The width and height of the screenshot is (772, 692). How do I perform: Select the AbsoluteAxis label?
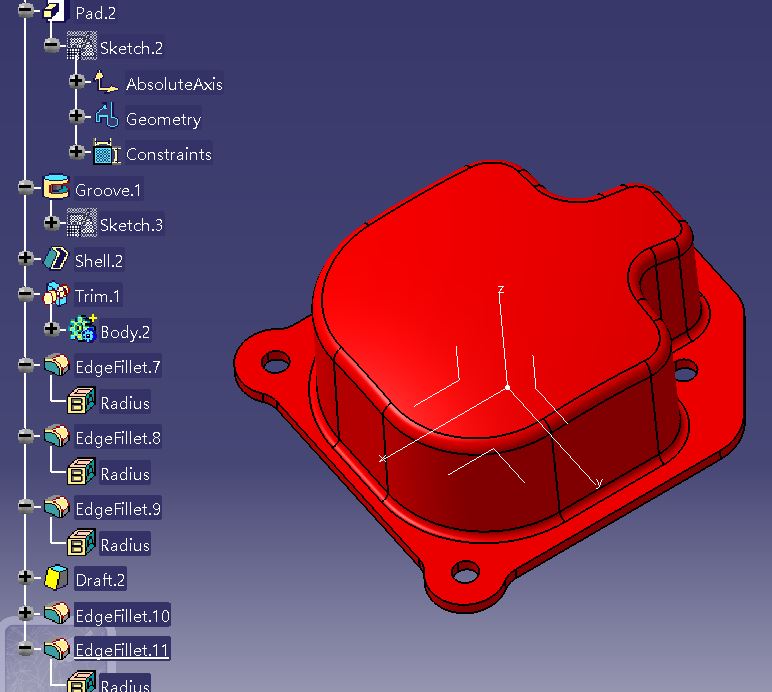174,84
